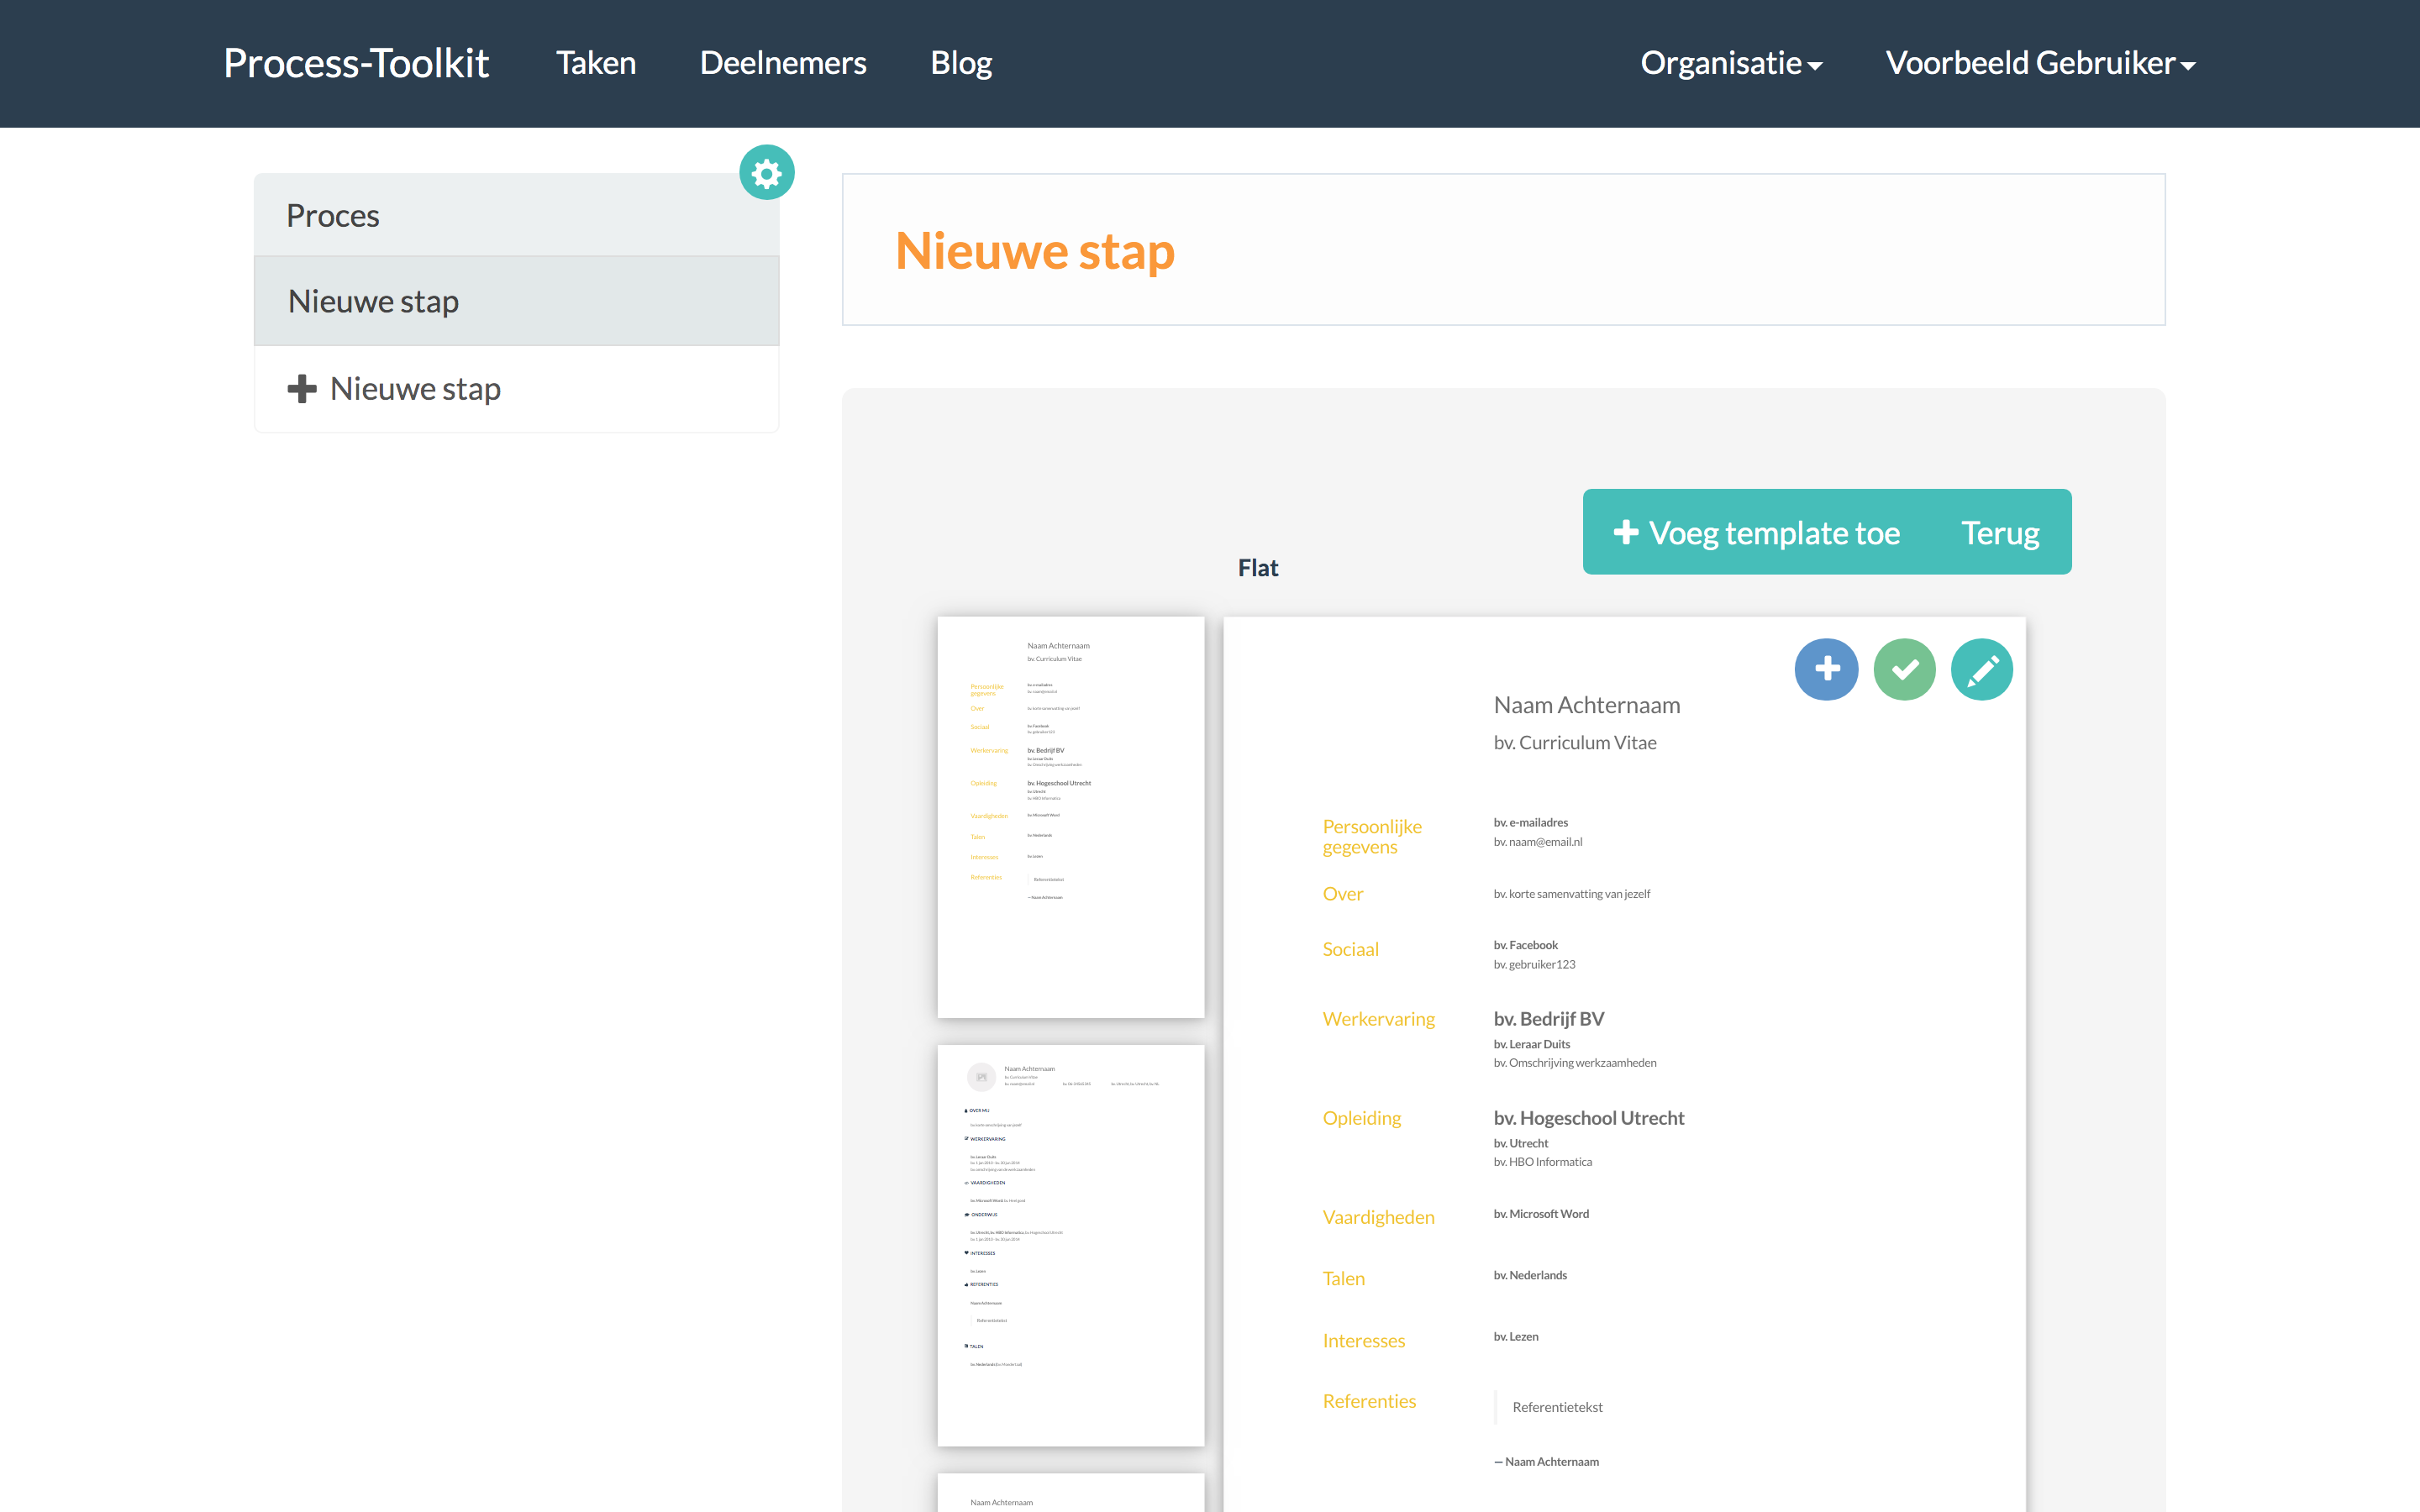Click the Flat template name label
The width and height of the screenshot is (2420, 1512).
click(1258, 568)
